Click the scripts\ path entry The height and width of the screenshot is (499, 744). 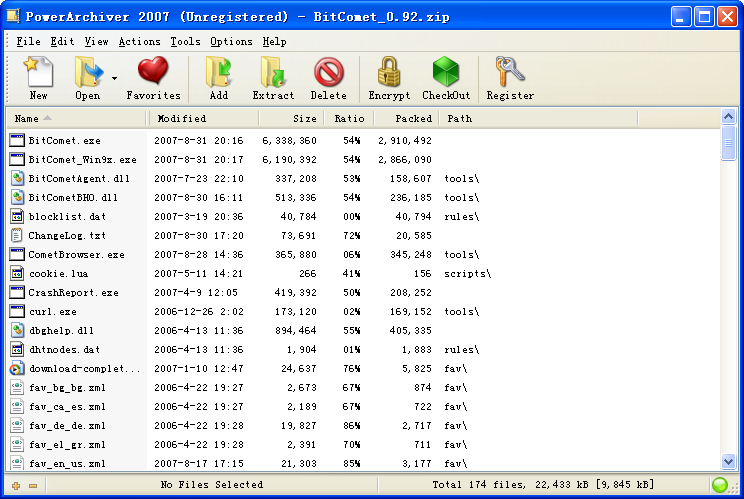click(x=468, y=274)
